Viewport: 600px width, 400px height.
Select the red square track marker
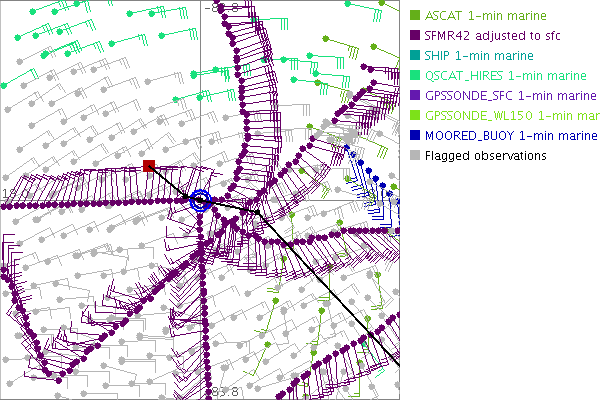tap(149, 165)
